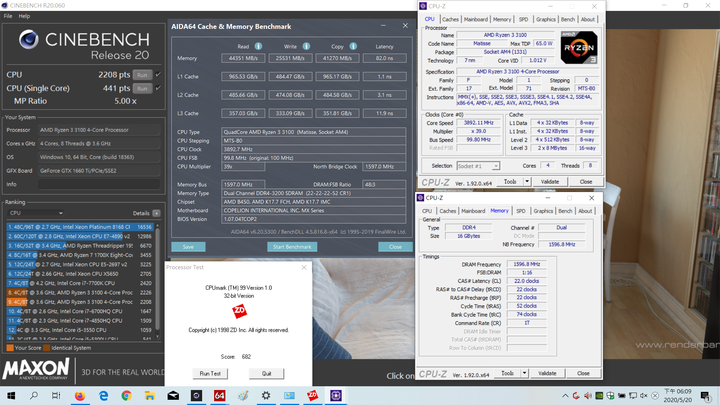The image size is (720, 405).
Task: Open taskbar Search
Action: click(34, 395)
